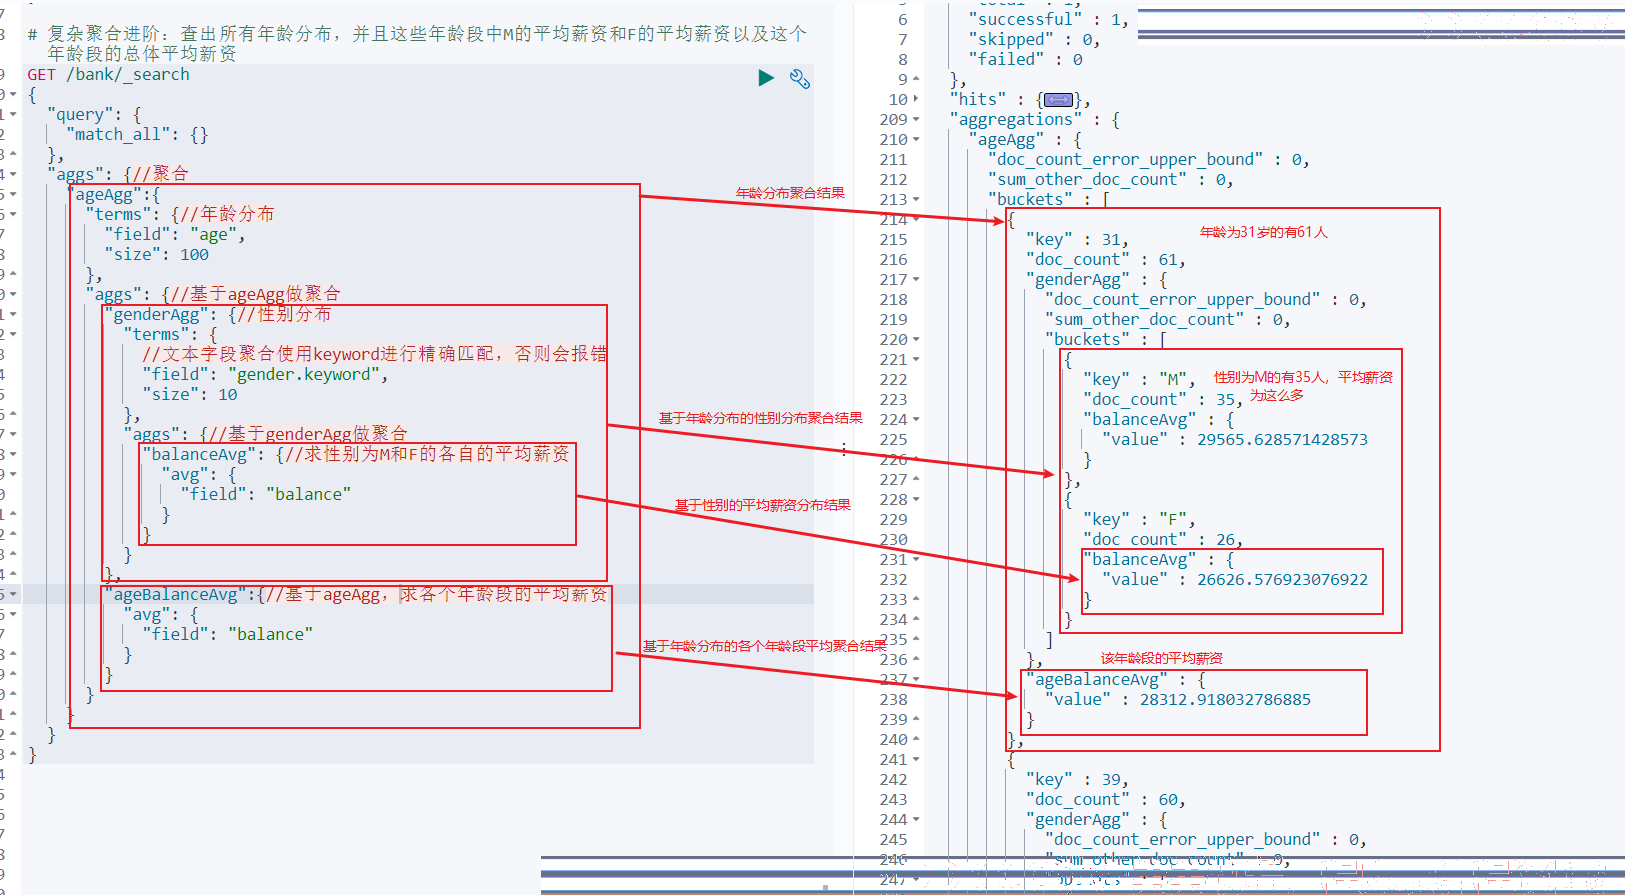Click the "doc_count" : 61 response line

point(1105,259)
